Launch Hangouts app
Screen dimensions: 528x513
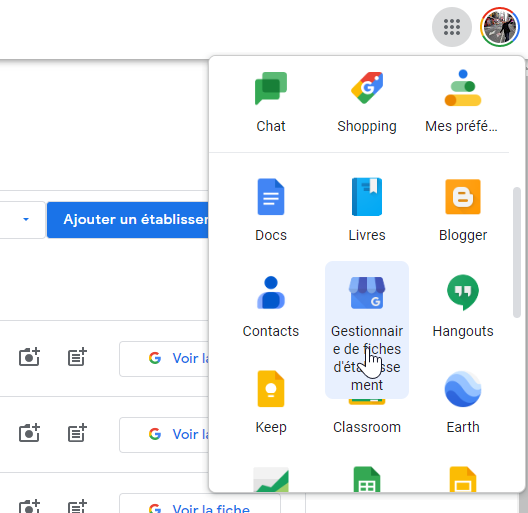pyautogui.click(x=462, y=306)
